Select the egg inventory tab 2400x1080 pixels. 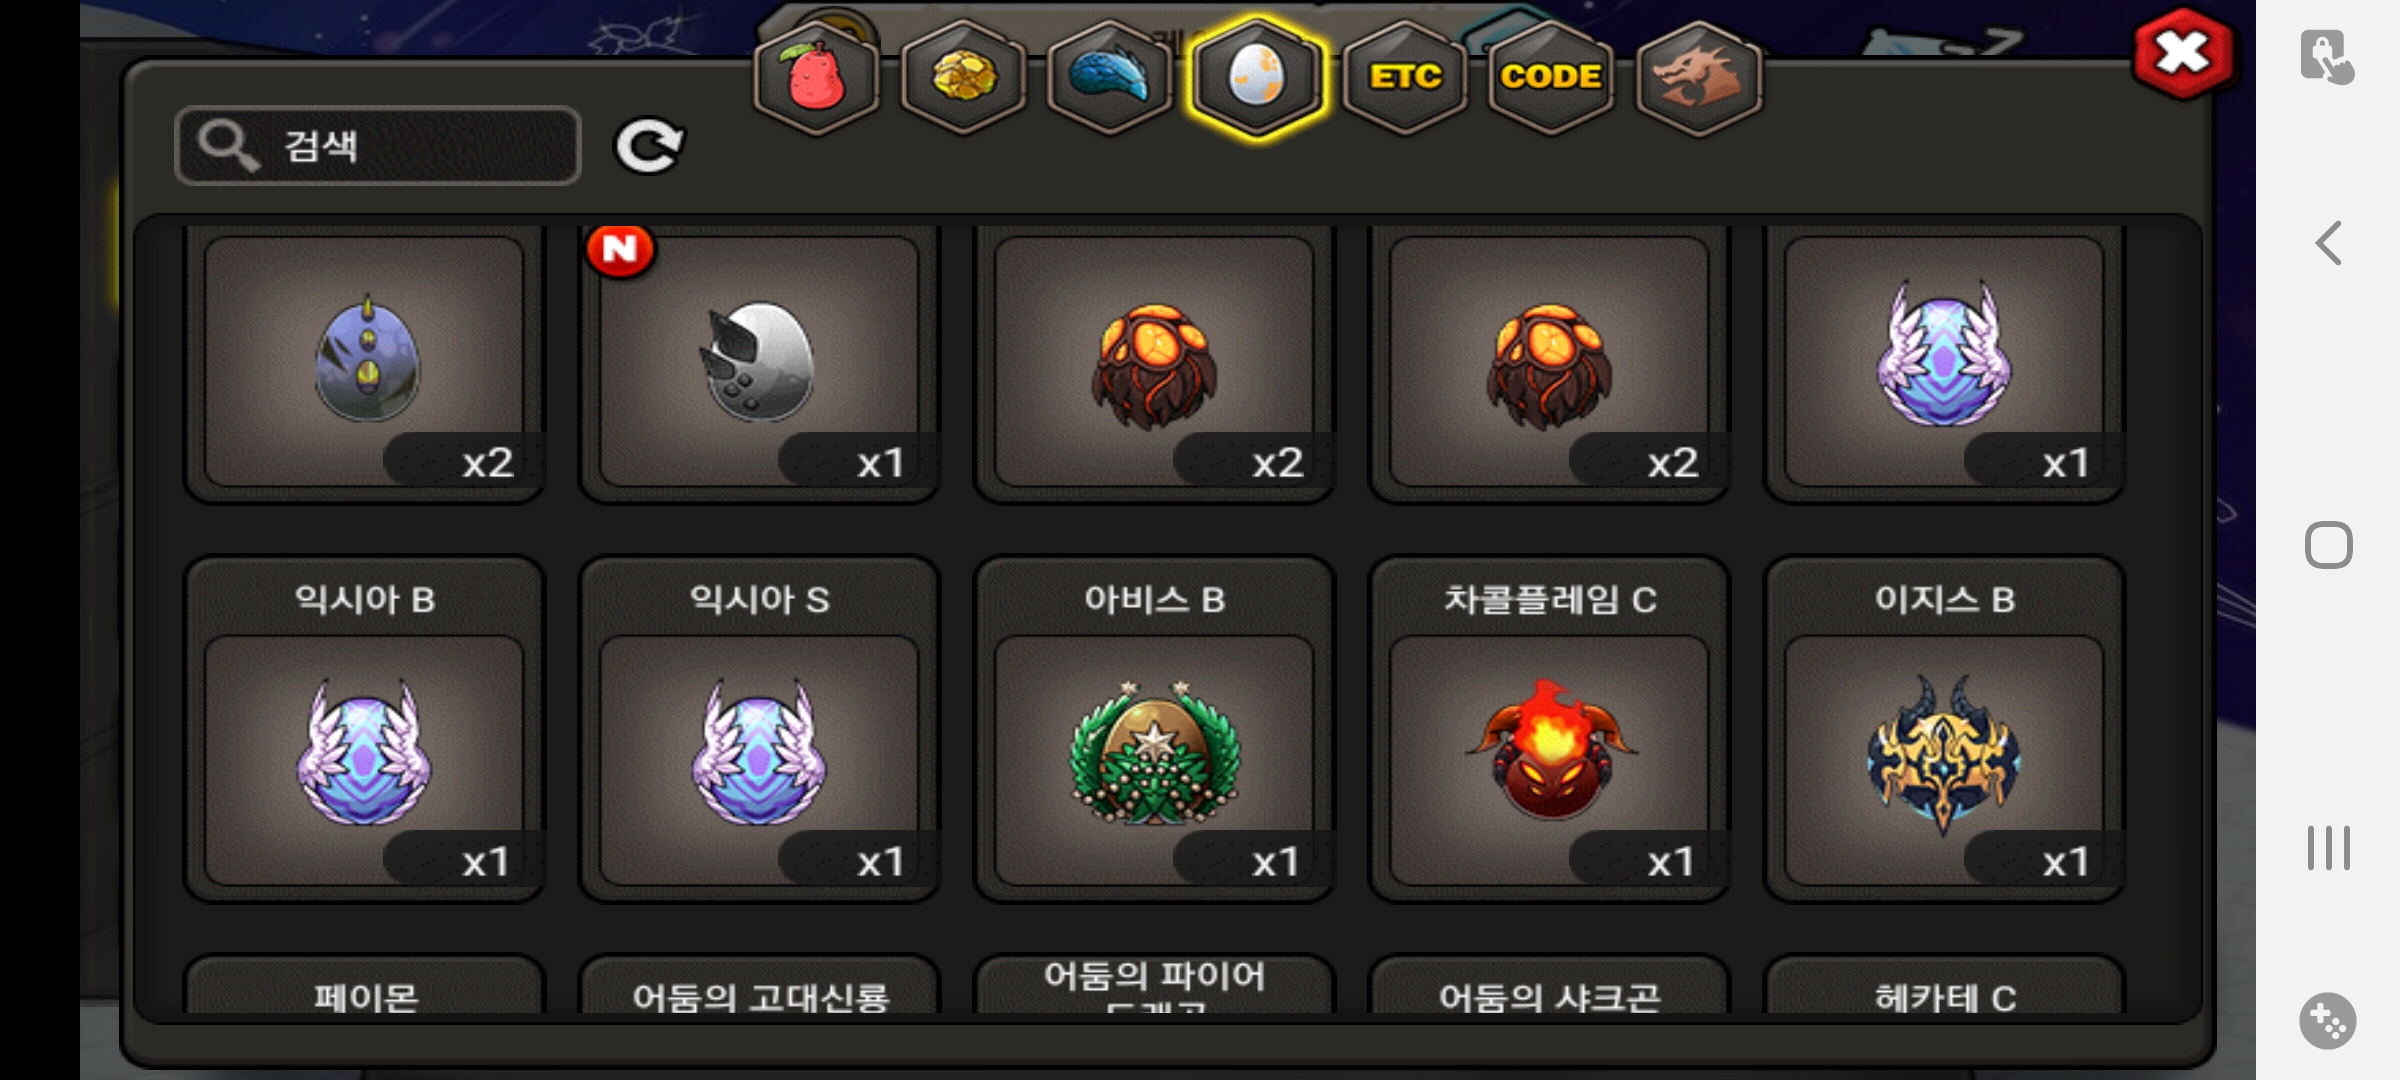pyautogui.click(x=1257, y=78)
